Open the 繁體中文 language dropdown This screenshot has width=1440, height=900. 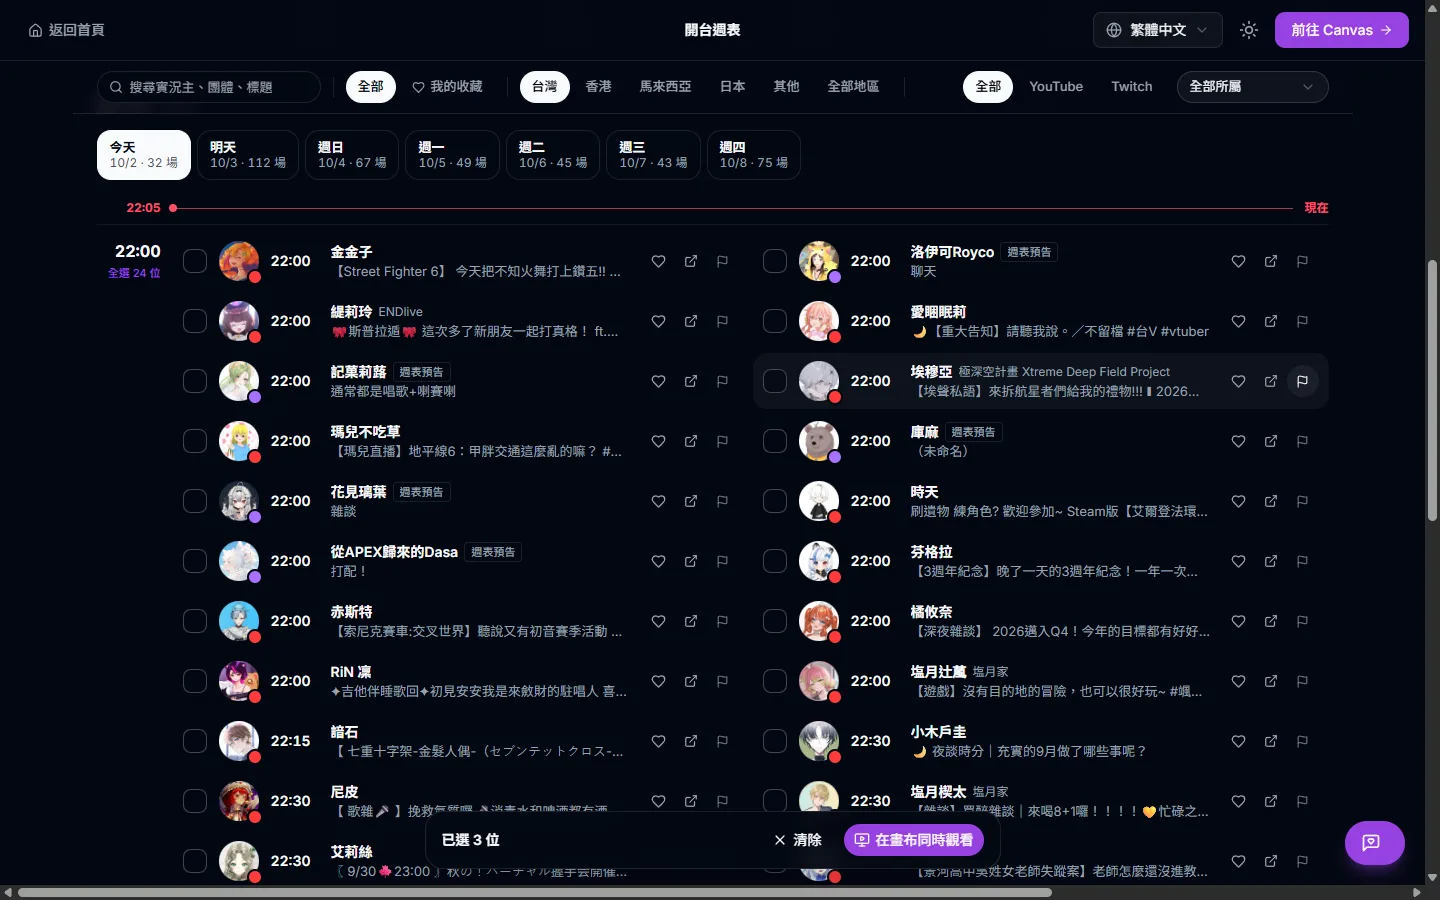click(x=1157, y=30)
